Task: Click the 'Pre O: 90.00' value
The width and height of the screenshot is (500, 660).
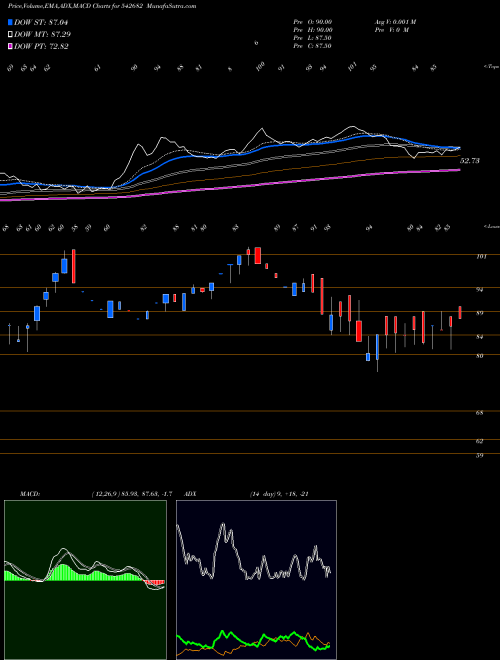Action: pyautogui.click(x=313, y=22)
